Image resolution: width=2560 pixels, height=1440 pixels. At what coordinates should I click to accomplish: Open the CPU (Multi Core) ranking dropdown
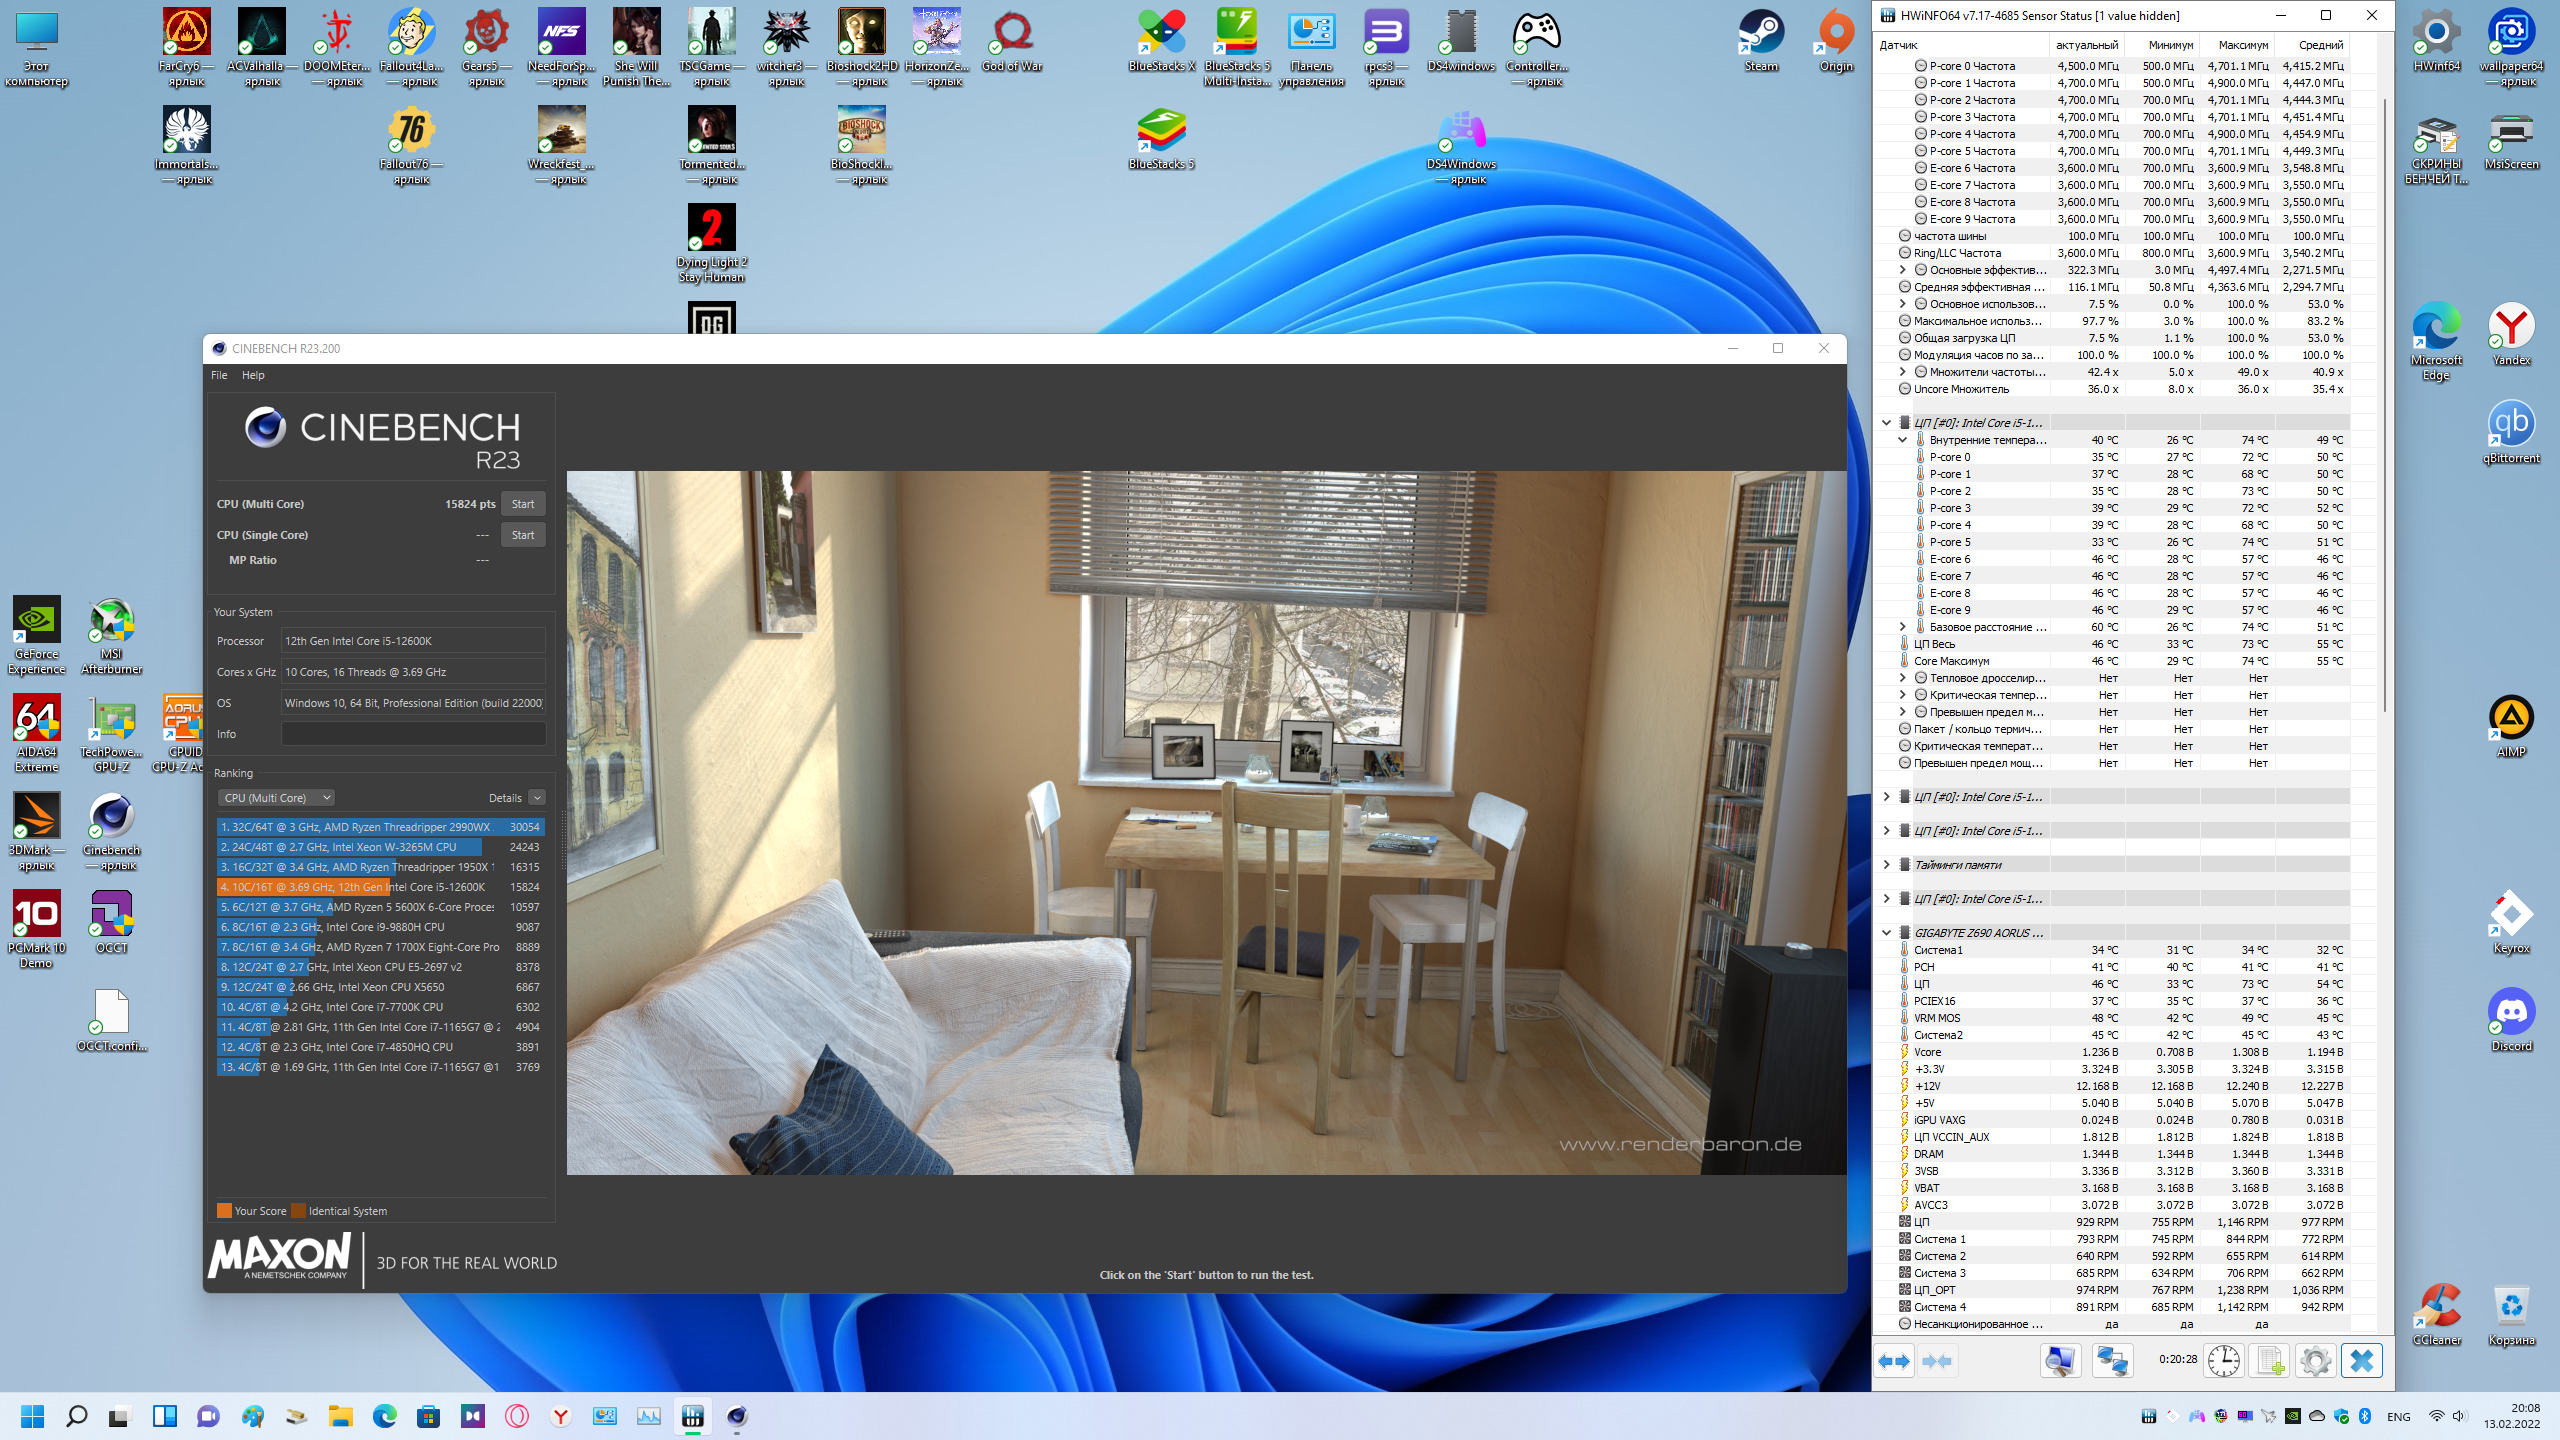pyautogui.click(x=276, y=798)
